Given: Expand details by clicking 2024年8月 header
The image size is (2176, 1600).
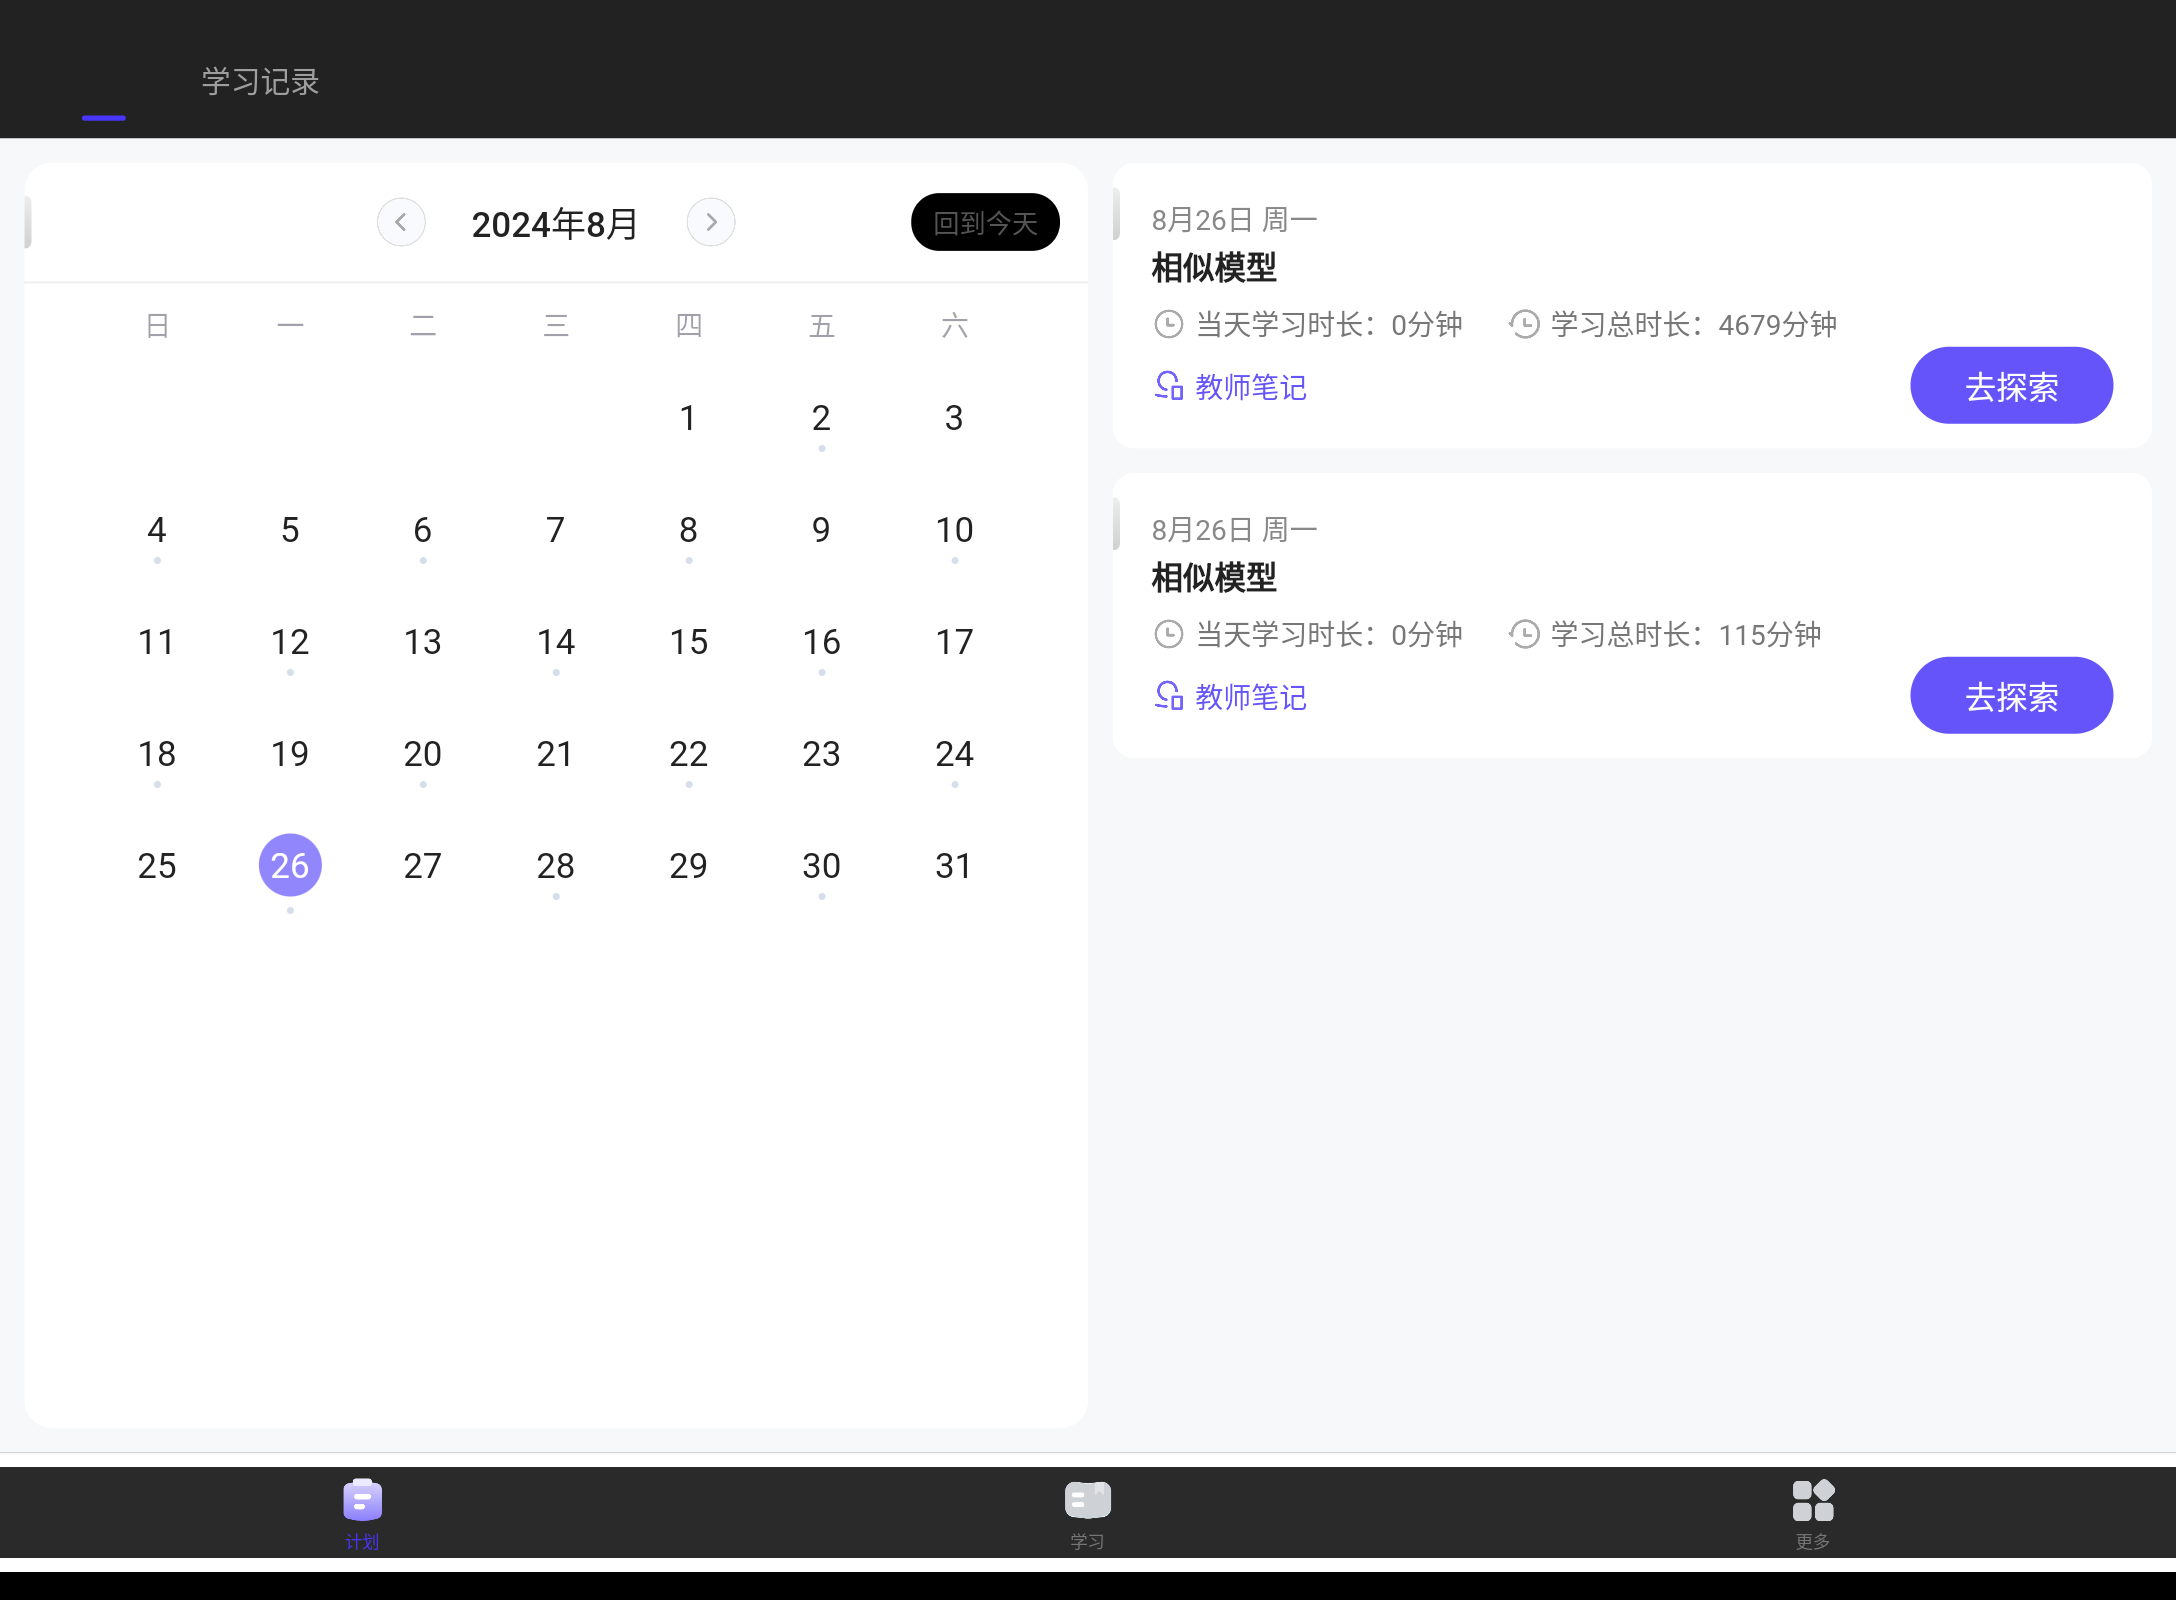Looking at the screenshot, I should tap(555, 223).
